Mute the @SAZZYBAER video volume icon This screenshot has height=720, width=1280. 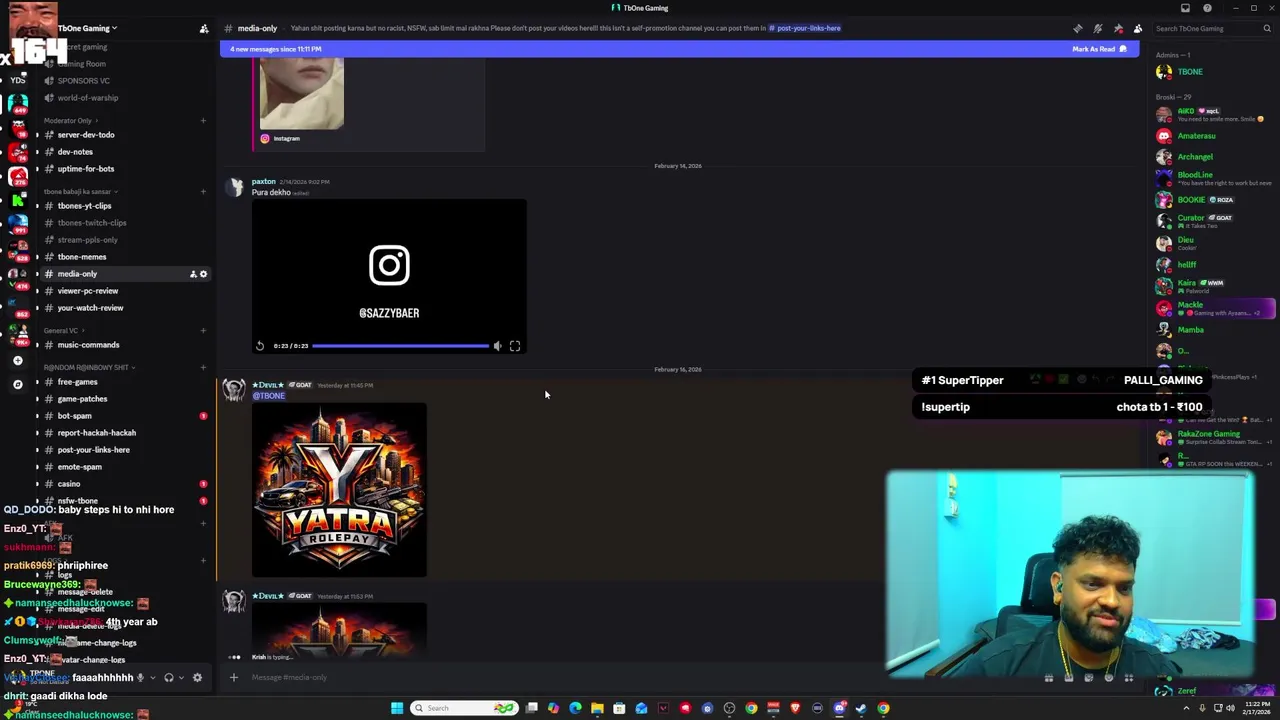pos(497,346)
